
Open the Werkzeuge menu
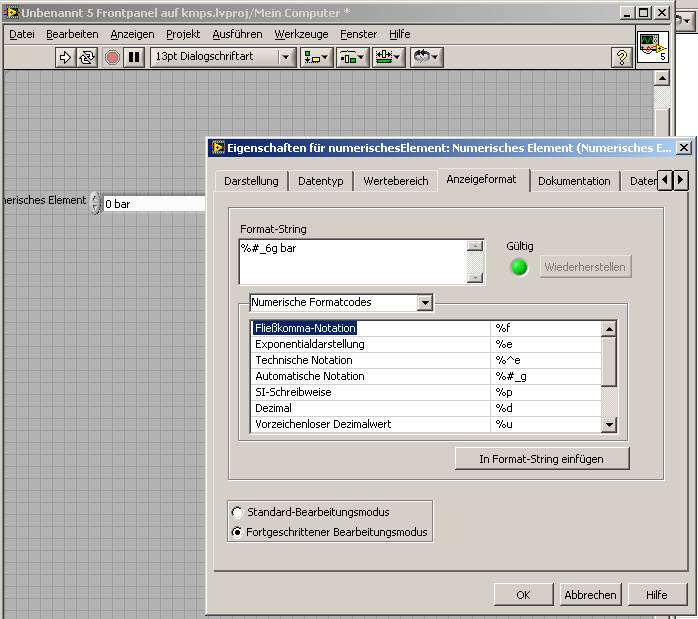point(301,34)
